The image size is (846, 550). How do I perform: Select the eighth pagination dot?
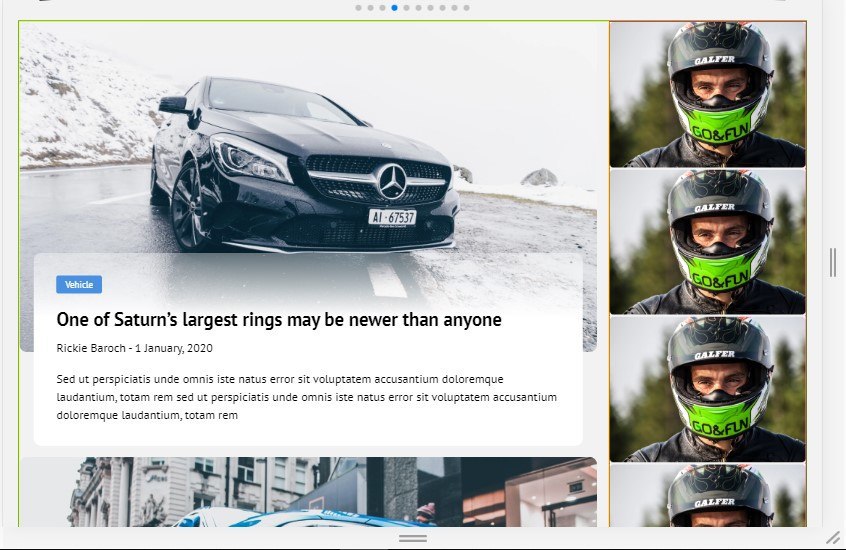(442, 8)
